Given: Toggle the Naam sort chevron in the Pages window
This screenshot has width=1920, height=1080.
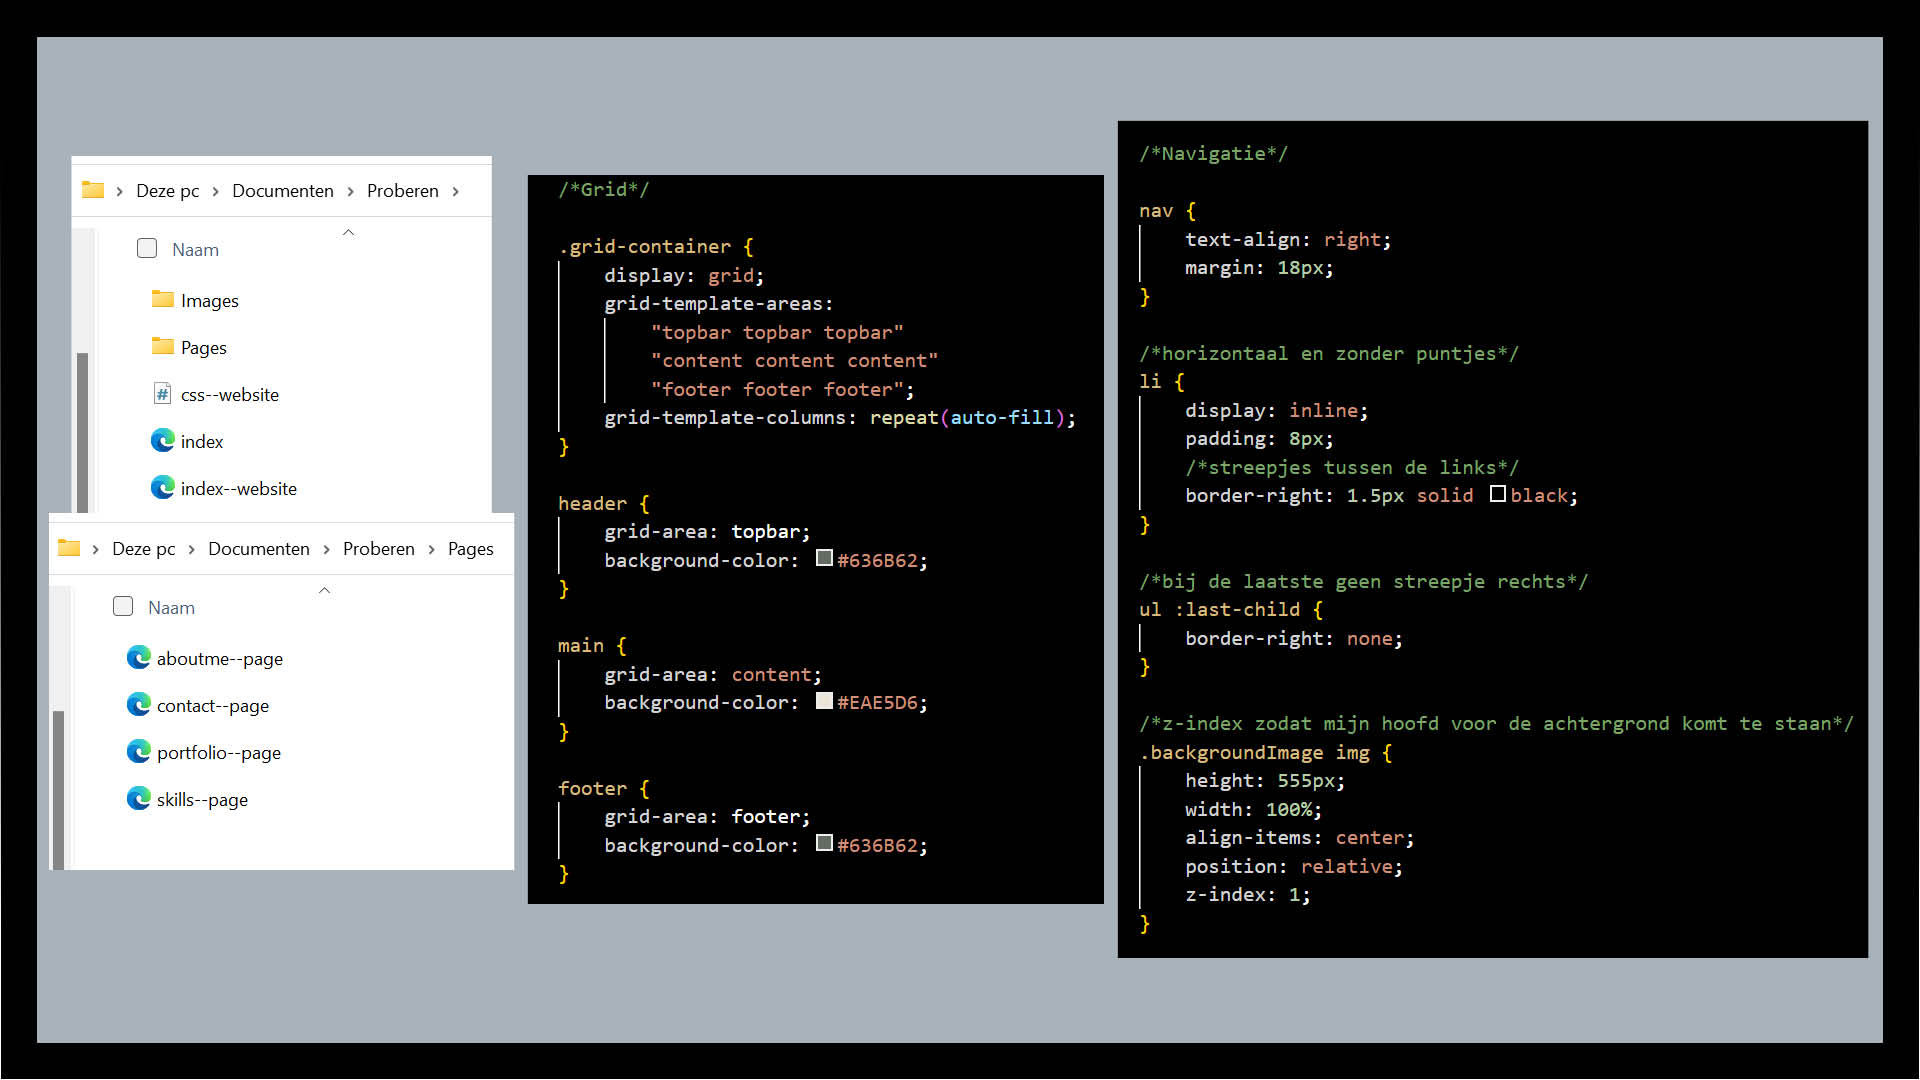Looking at the screenshot, I should (x=324, y=590).
